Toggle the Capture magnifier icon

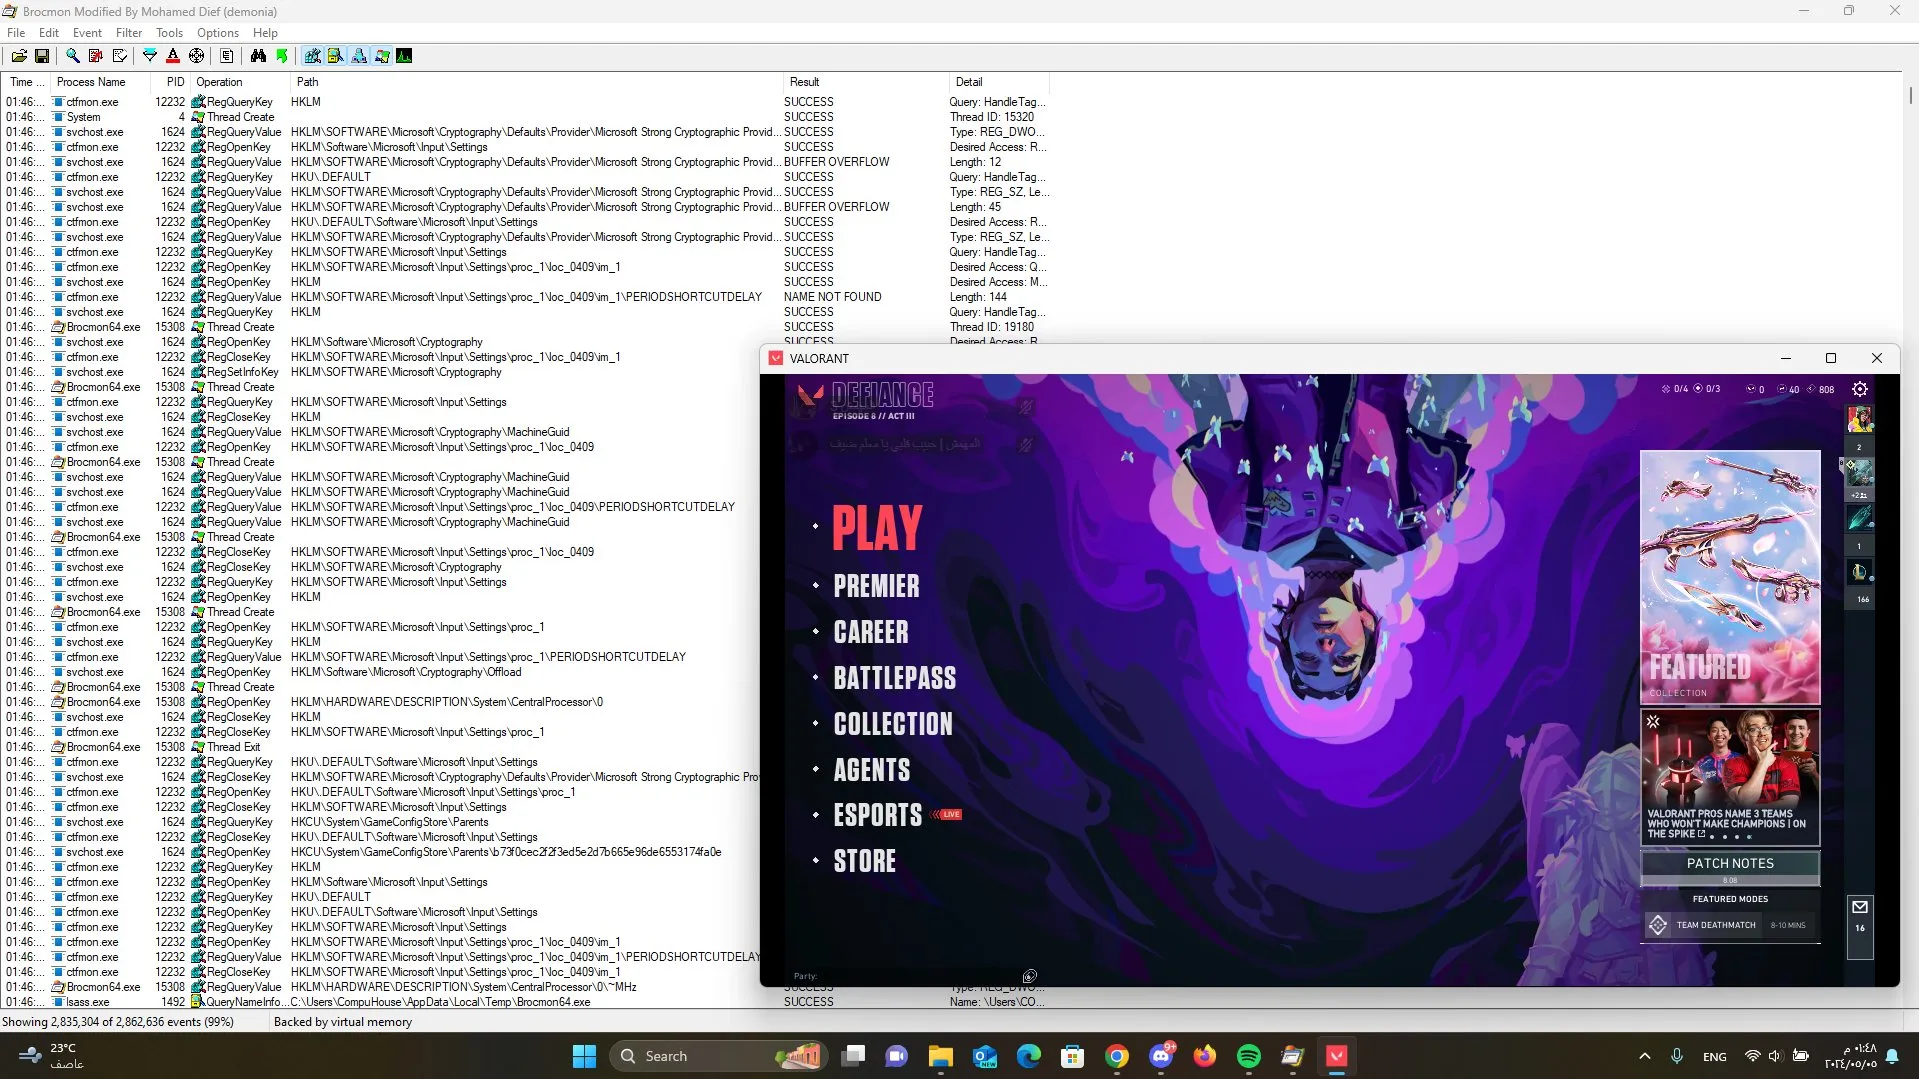(x=73, y=56)
